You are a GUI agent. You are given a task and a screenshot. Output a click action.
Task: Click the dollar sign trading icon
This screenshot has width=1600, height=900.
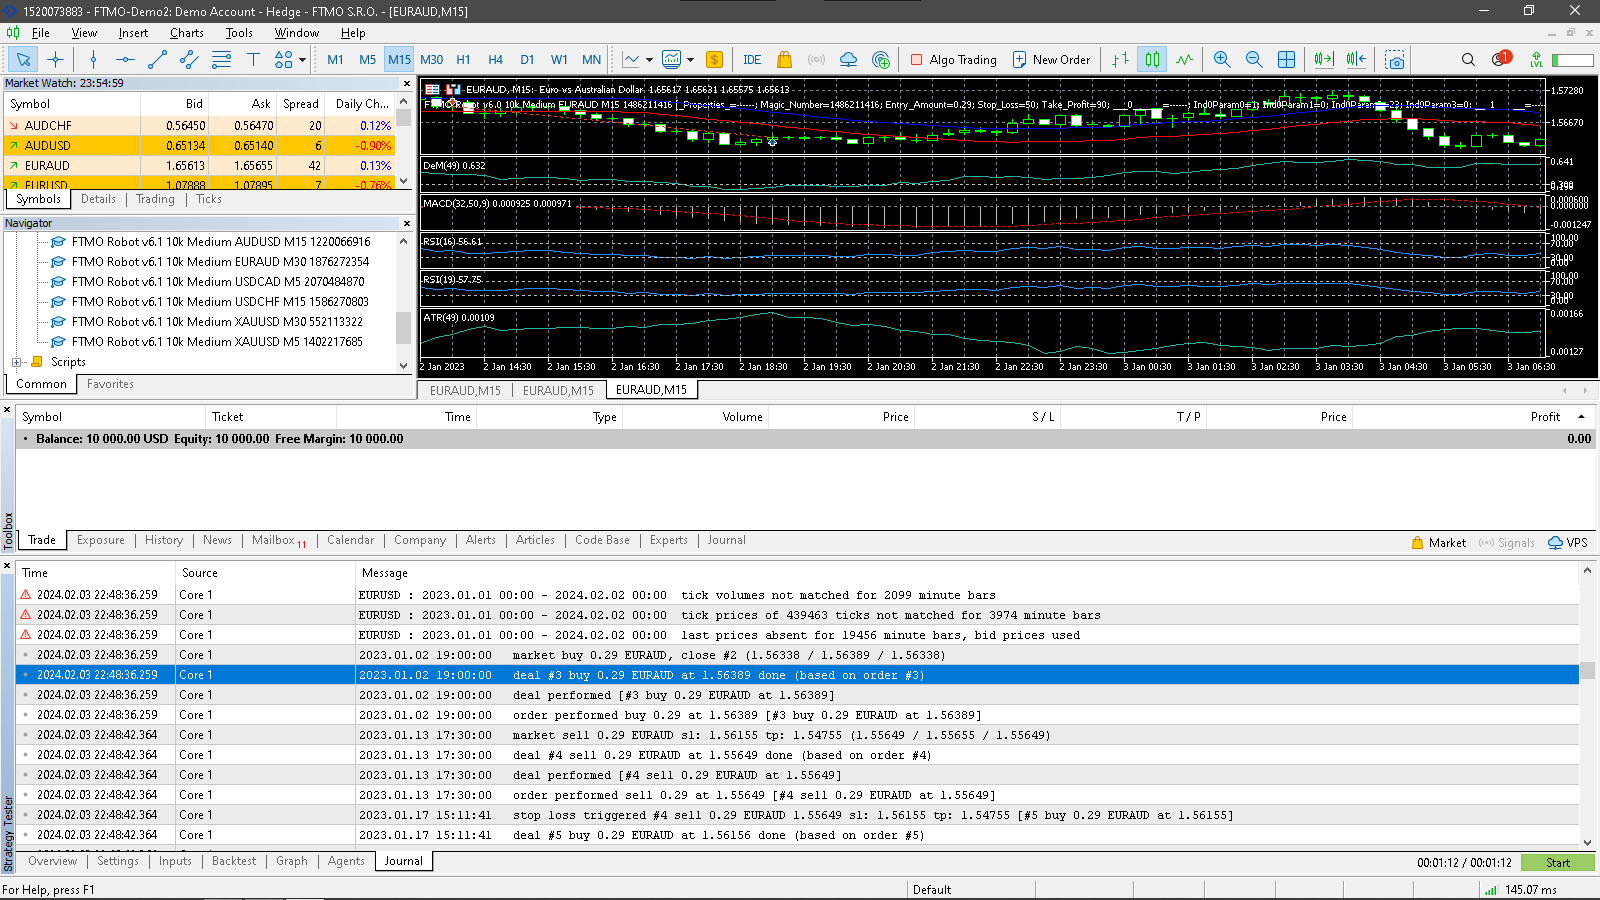coord(714,59)
